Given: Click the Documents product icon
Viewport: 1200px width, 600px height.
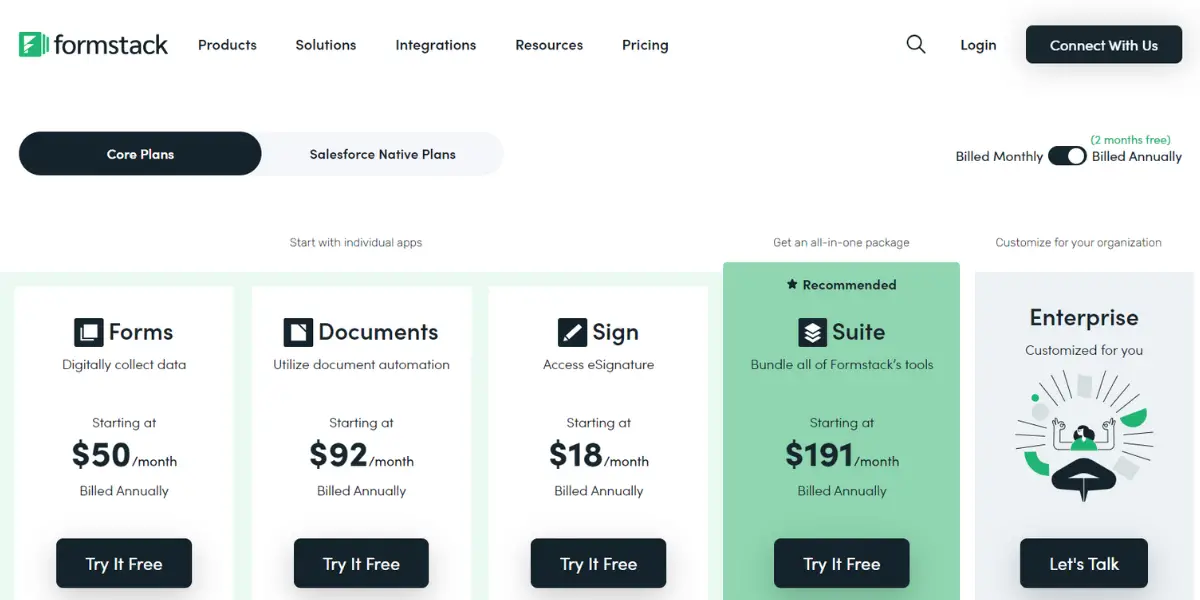Looking at the screenshot, I should tap(298, 332).
